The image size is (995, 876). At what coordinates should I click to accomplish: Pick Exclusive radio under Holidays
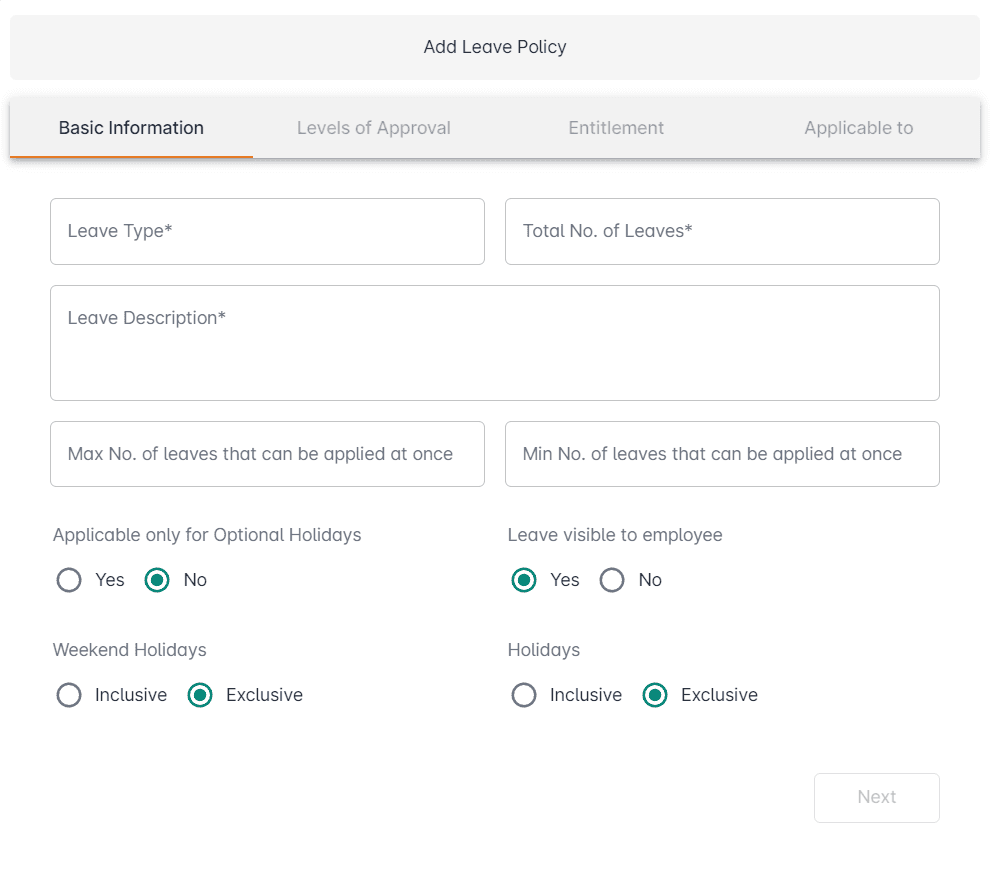click(655, 695)
